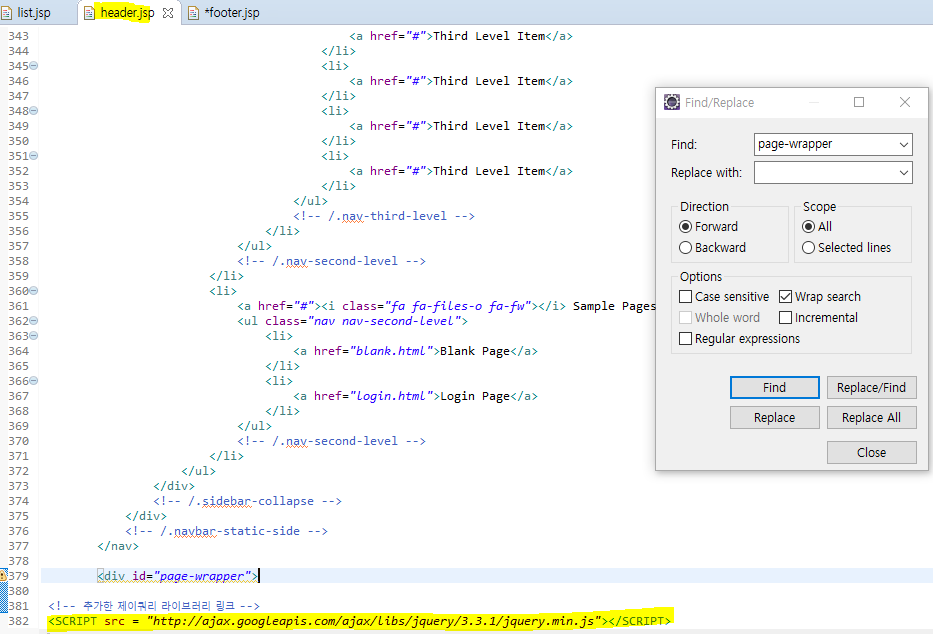Click the warning marker on line 379
The image size is (933, 634).
pyautogui.click(x=3, y=576)
